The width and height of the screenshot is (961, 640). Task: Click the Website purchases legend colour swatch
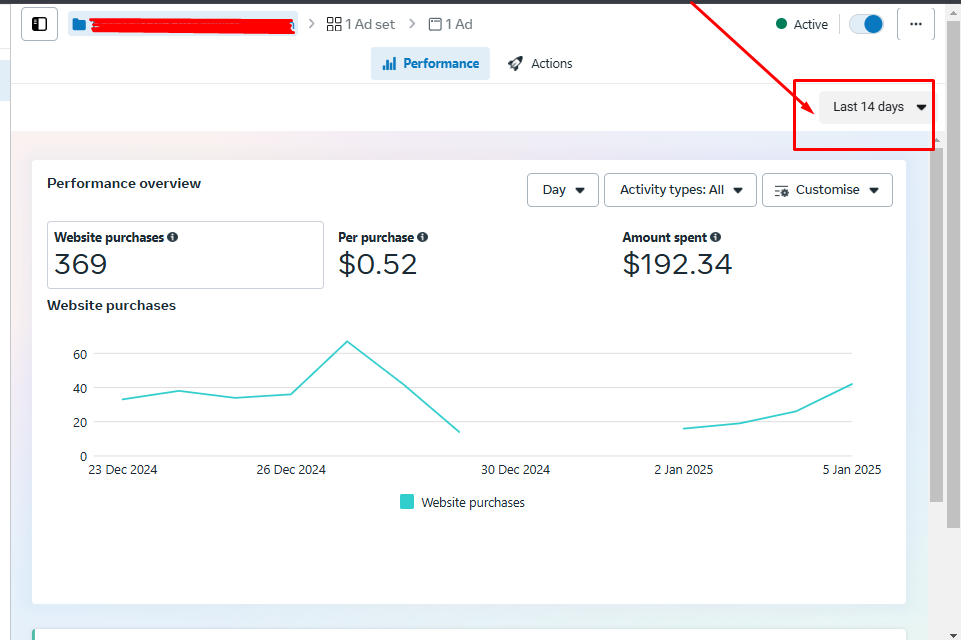[x=407, y=502]
